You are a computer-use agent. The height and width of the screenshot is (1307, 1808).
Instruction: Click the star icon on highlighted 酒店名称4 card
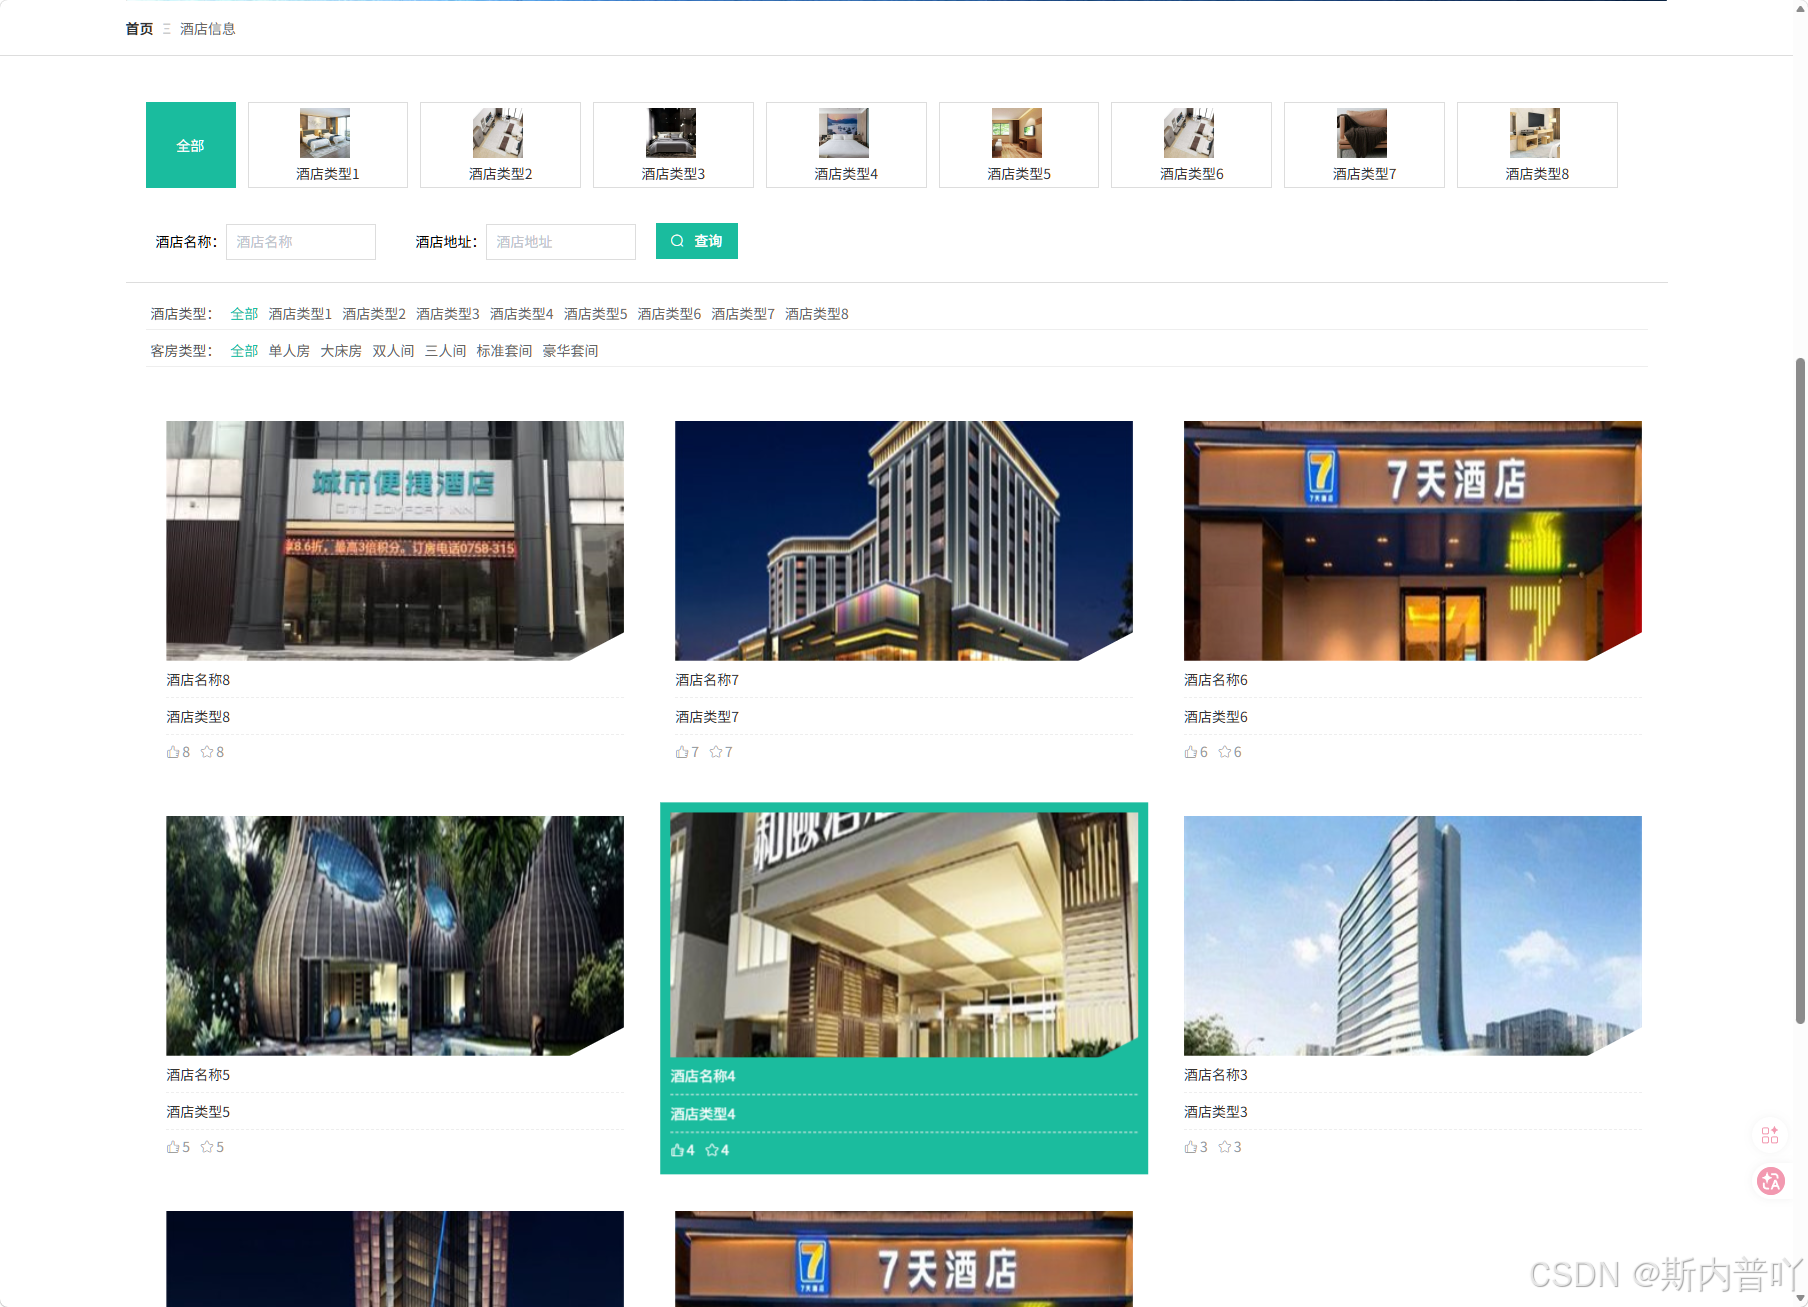pyautogui.click(x=712, y=1150)
